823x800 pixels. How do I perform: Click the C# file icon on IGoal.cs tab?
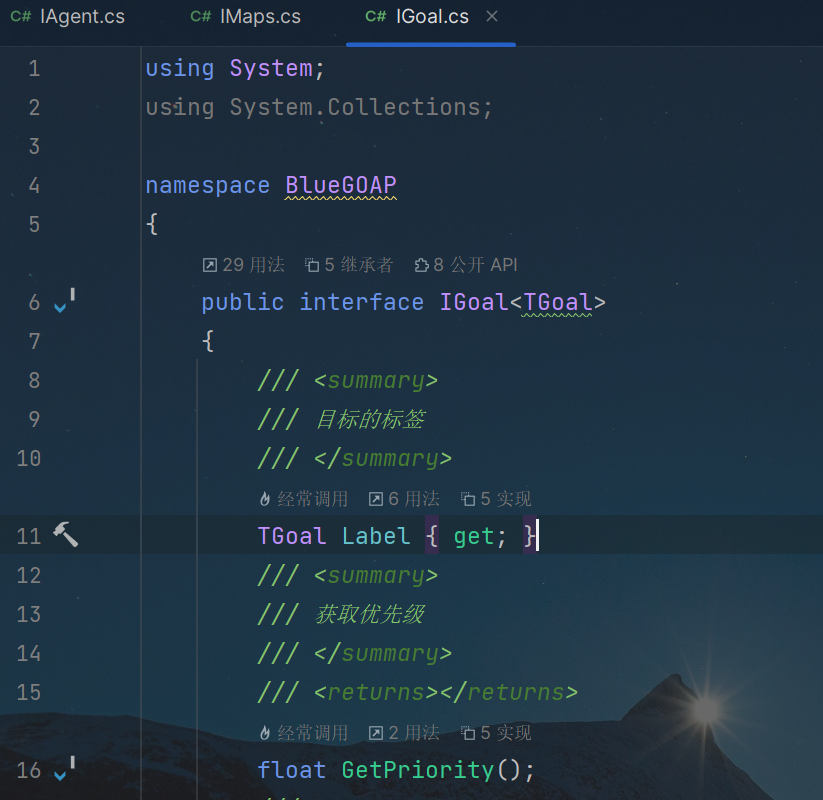376,17
